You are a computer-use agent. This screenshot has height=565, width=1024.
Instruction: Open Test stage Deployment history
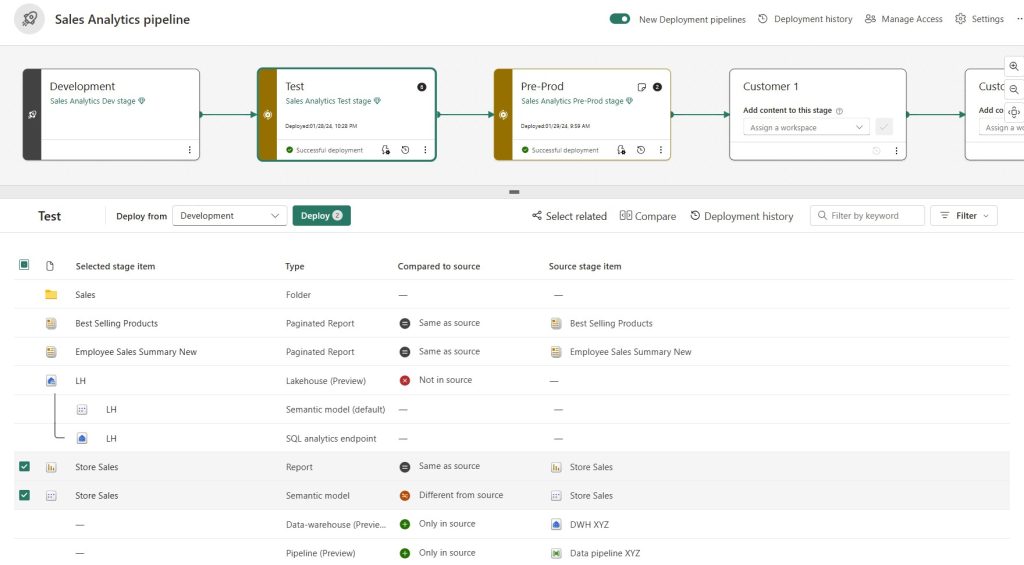(x=742, y=216)
